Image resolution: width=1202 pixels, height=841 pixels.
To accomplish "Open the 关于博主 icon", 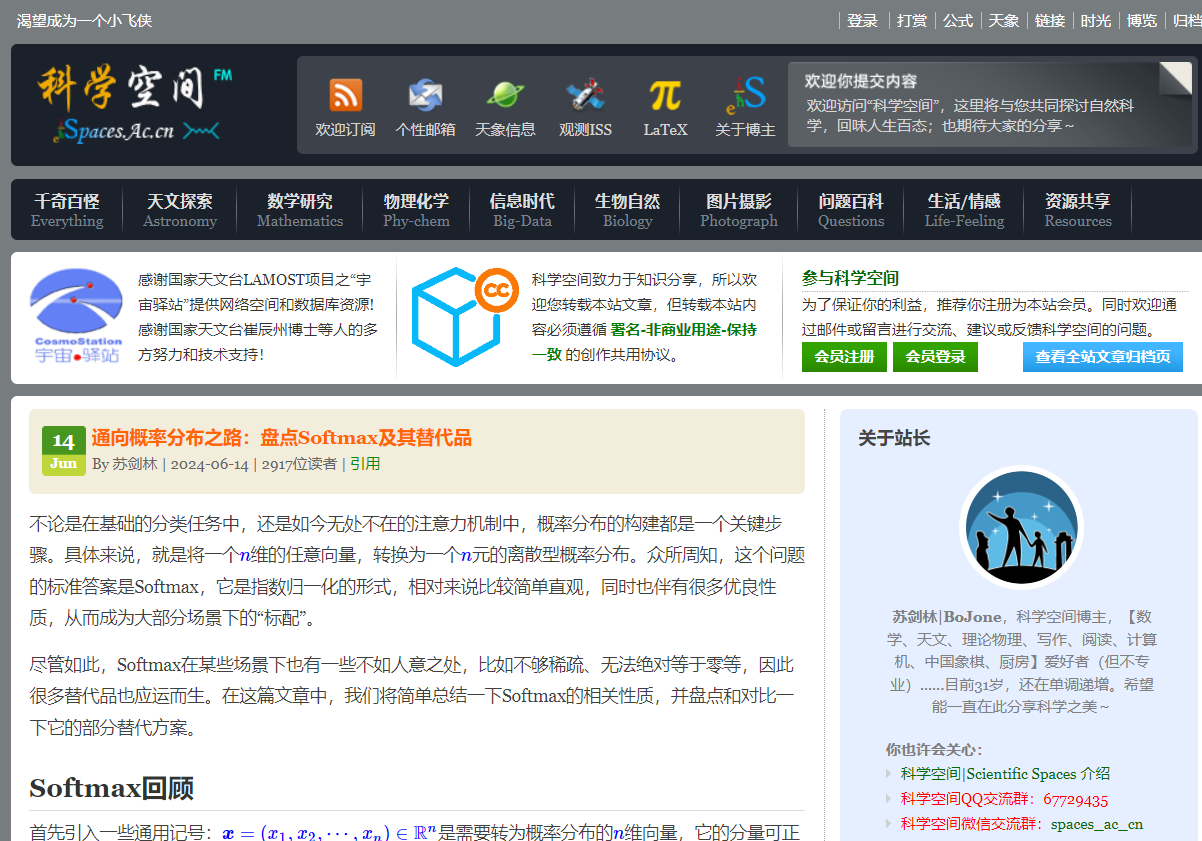I will pyautogui.click(x=746, y=96).
